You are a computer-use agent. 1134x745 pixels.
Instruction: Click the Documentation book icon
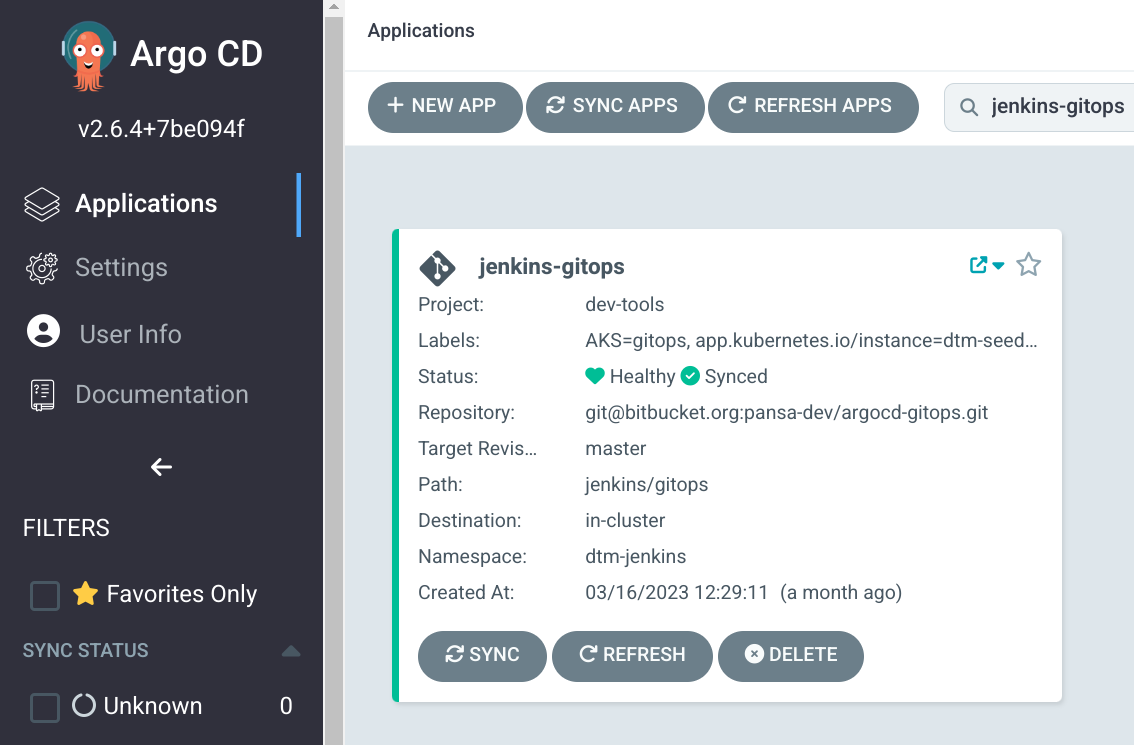tap(42, 395)
